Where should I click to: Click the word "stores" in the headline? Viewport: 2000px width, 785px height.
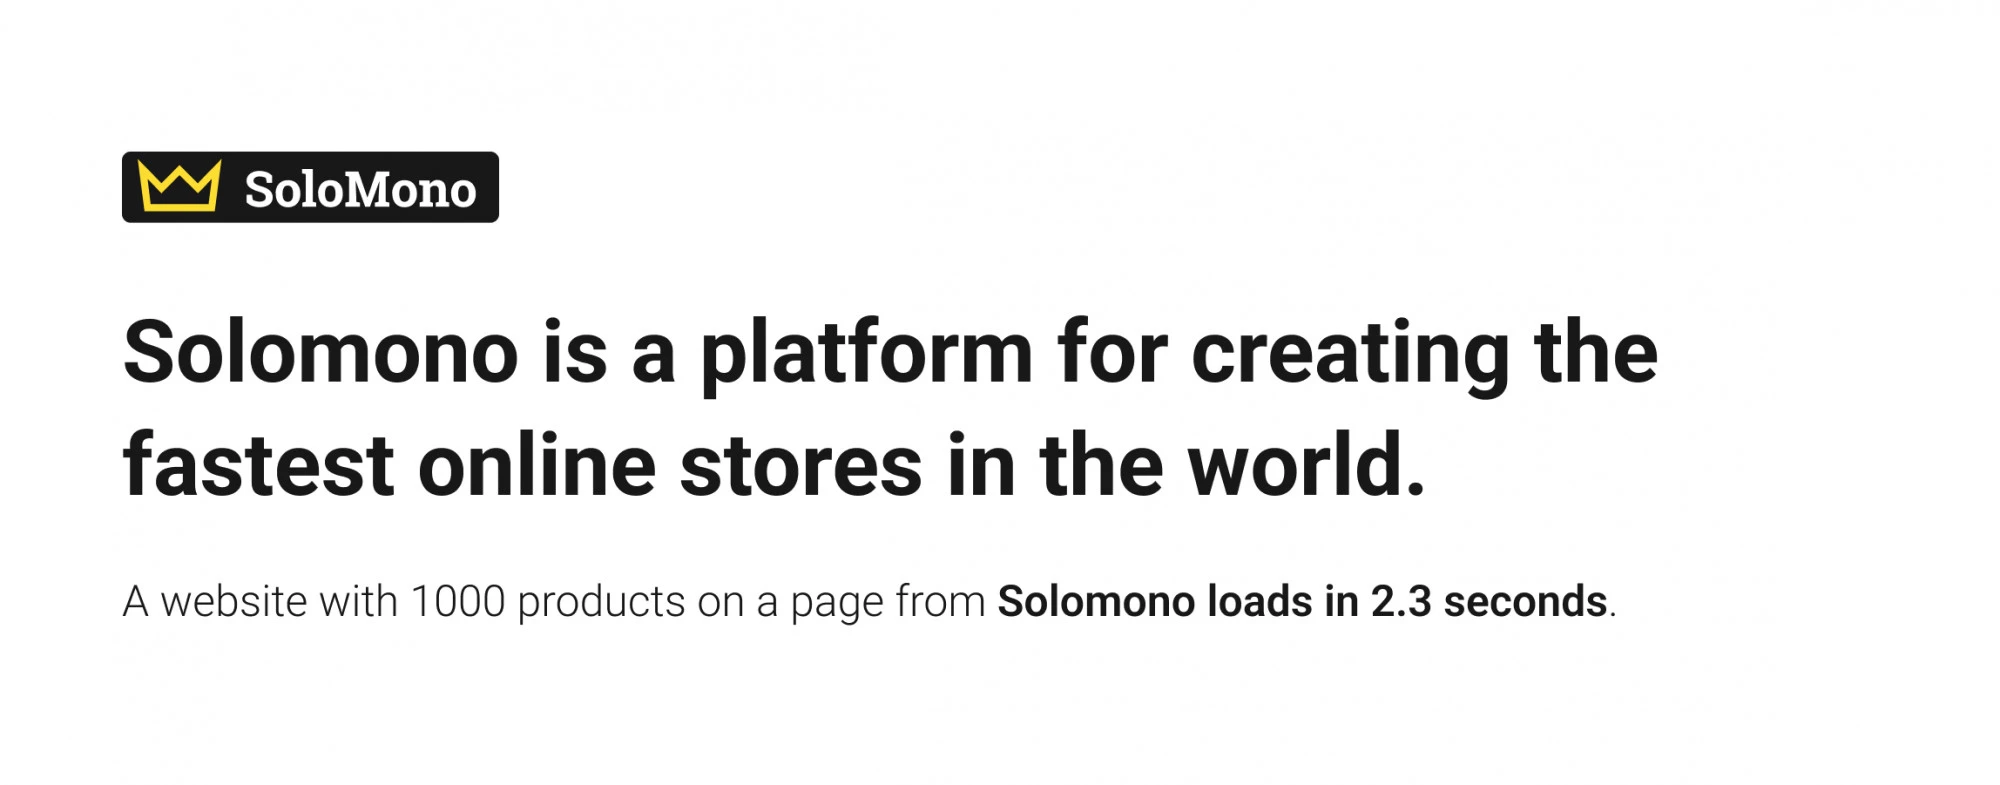click(x=800, y=466)
